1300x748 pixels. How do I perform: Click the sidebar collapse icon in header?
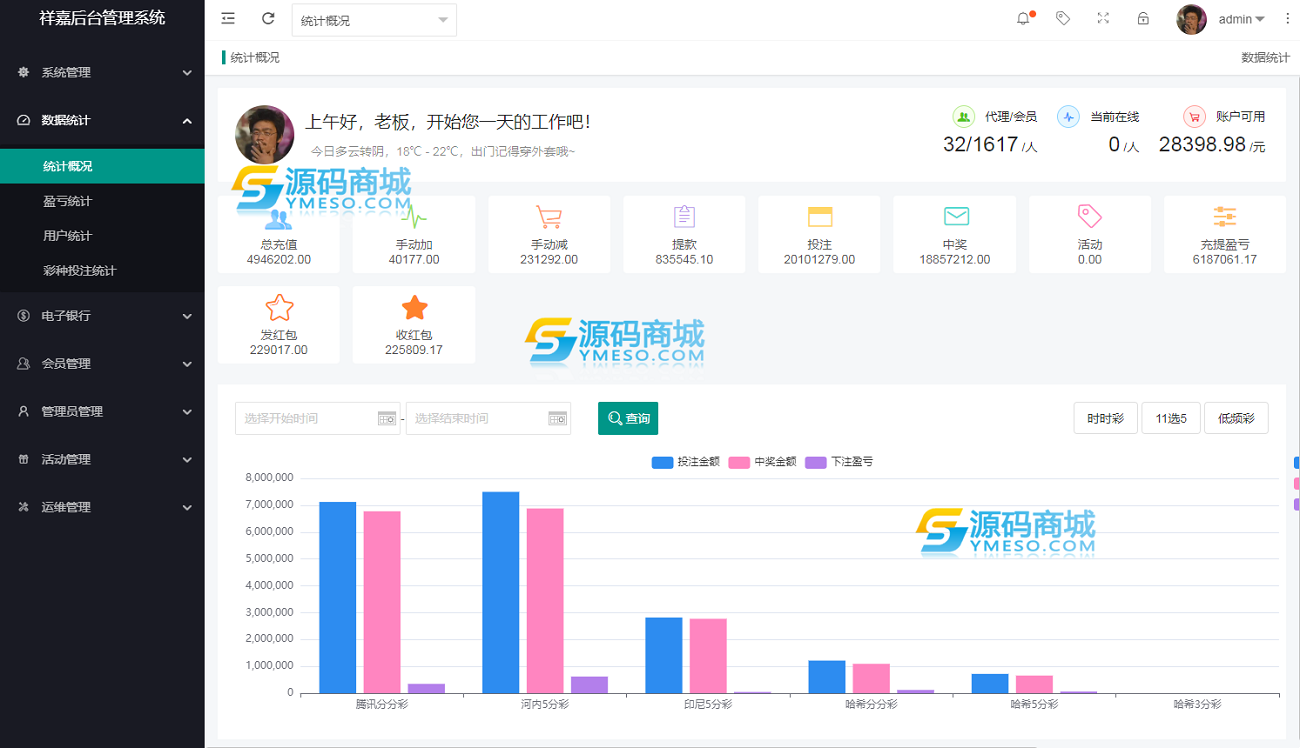point(228,19)
